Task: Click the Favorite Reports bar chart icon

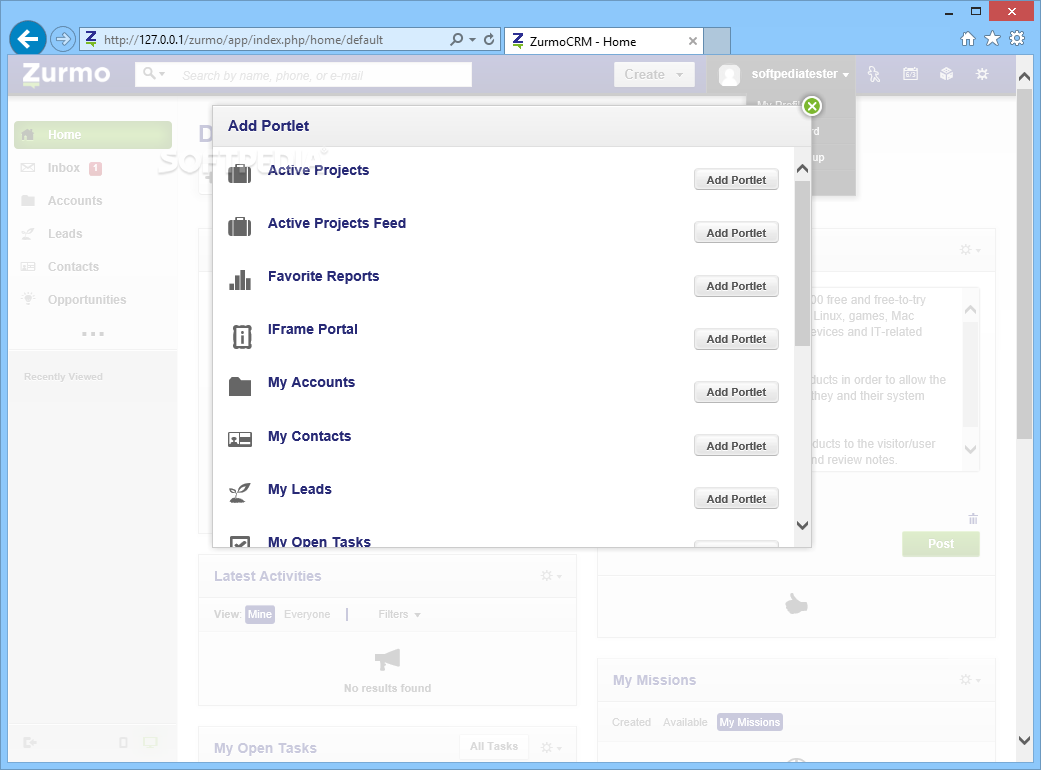Action: pyautogui.click(x=240, y=280)
